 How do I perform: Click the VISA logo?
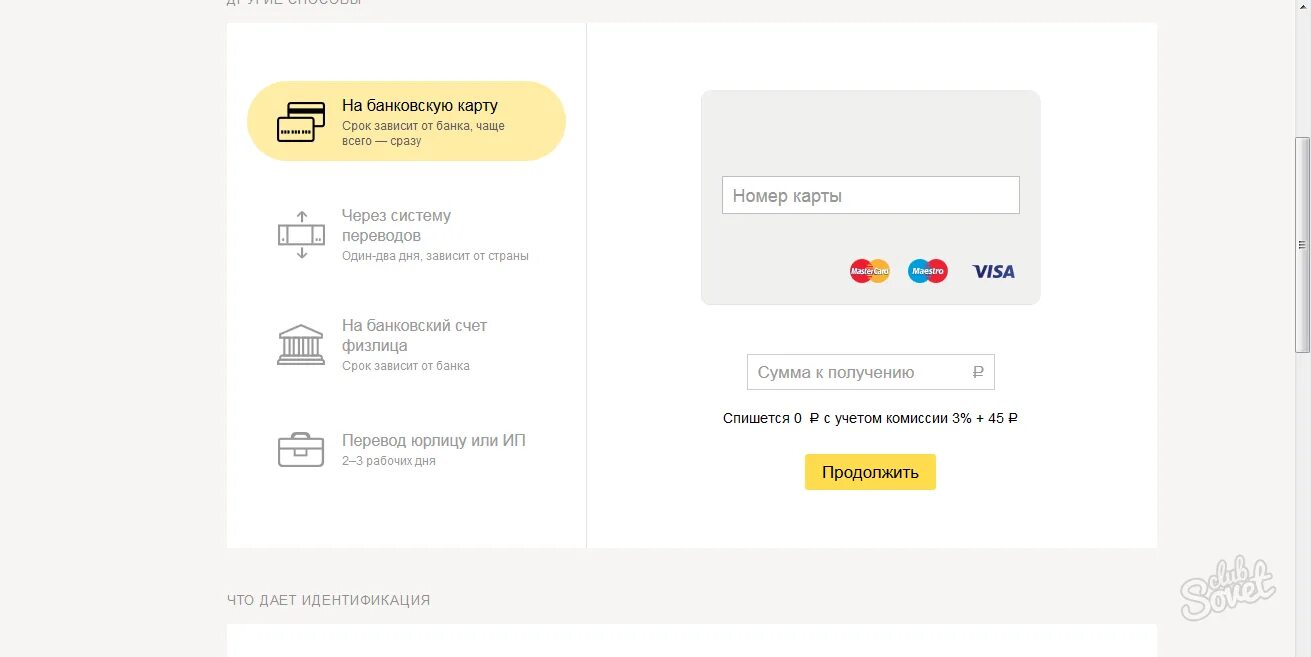pos(993,271)
